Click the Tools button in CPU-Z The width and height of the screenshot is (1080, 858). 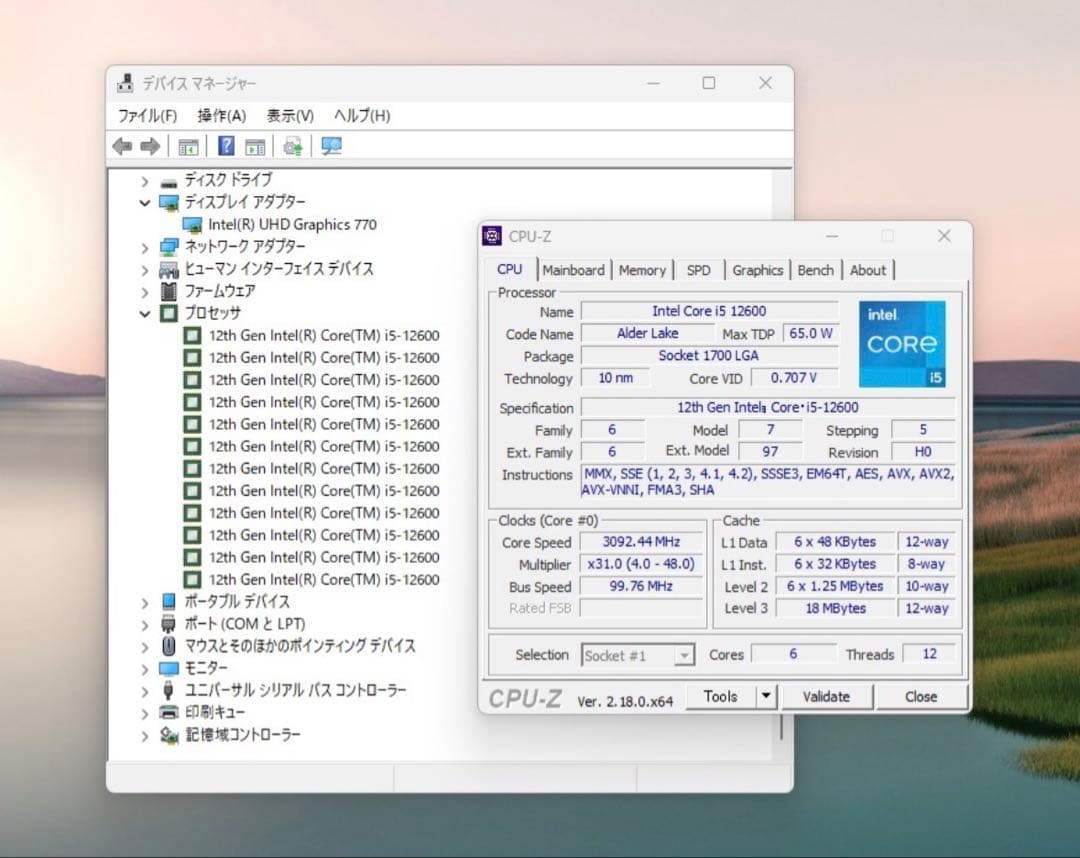pyautogui.click(x=720, y=696)
